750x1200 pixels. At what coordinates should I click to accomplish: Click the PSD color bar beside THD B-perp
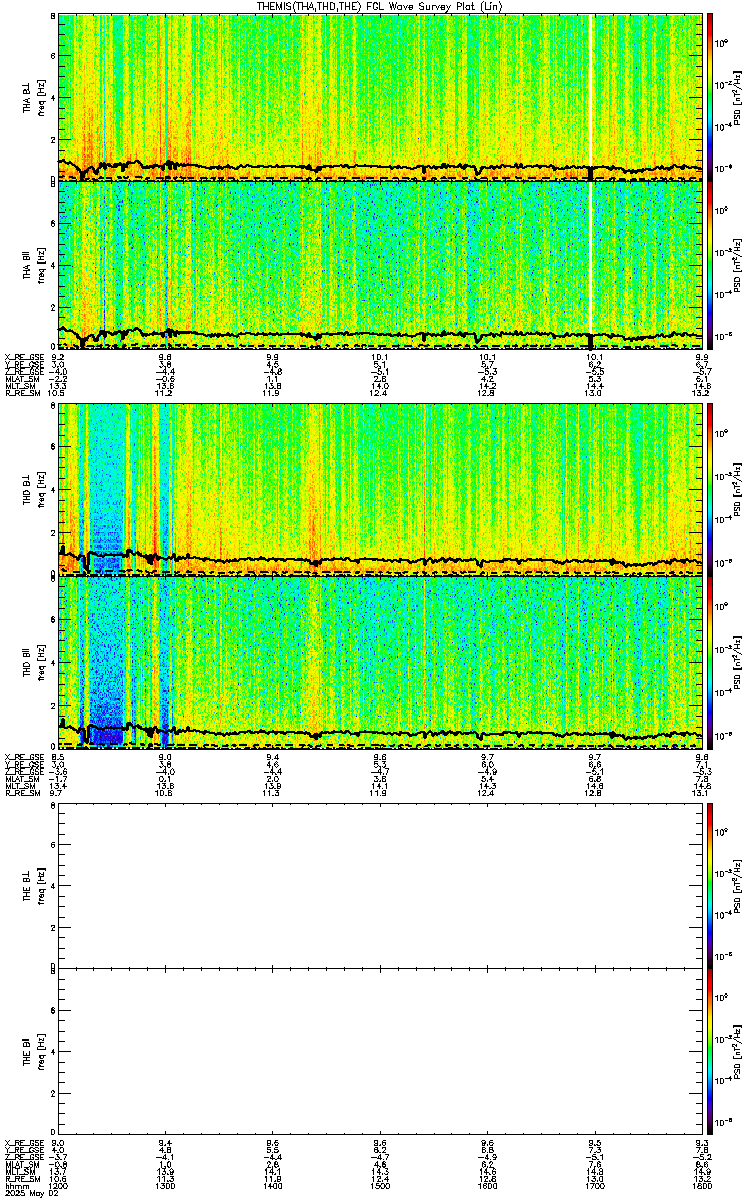tap(710, 490)
